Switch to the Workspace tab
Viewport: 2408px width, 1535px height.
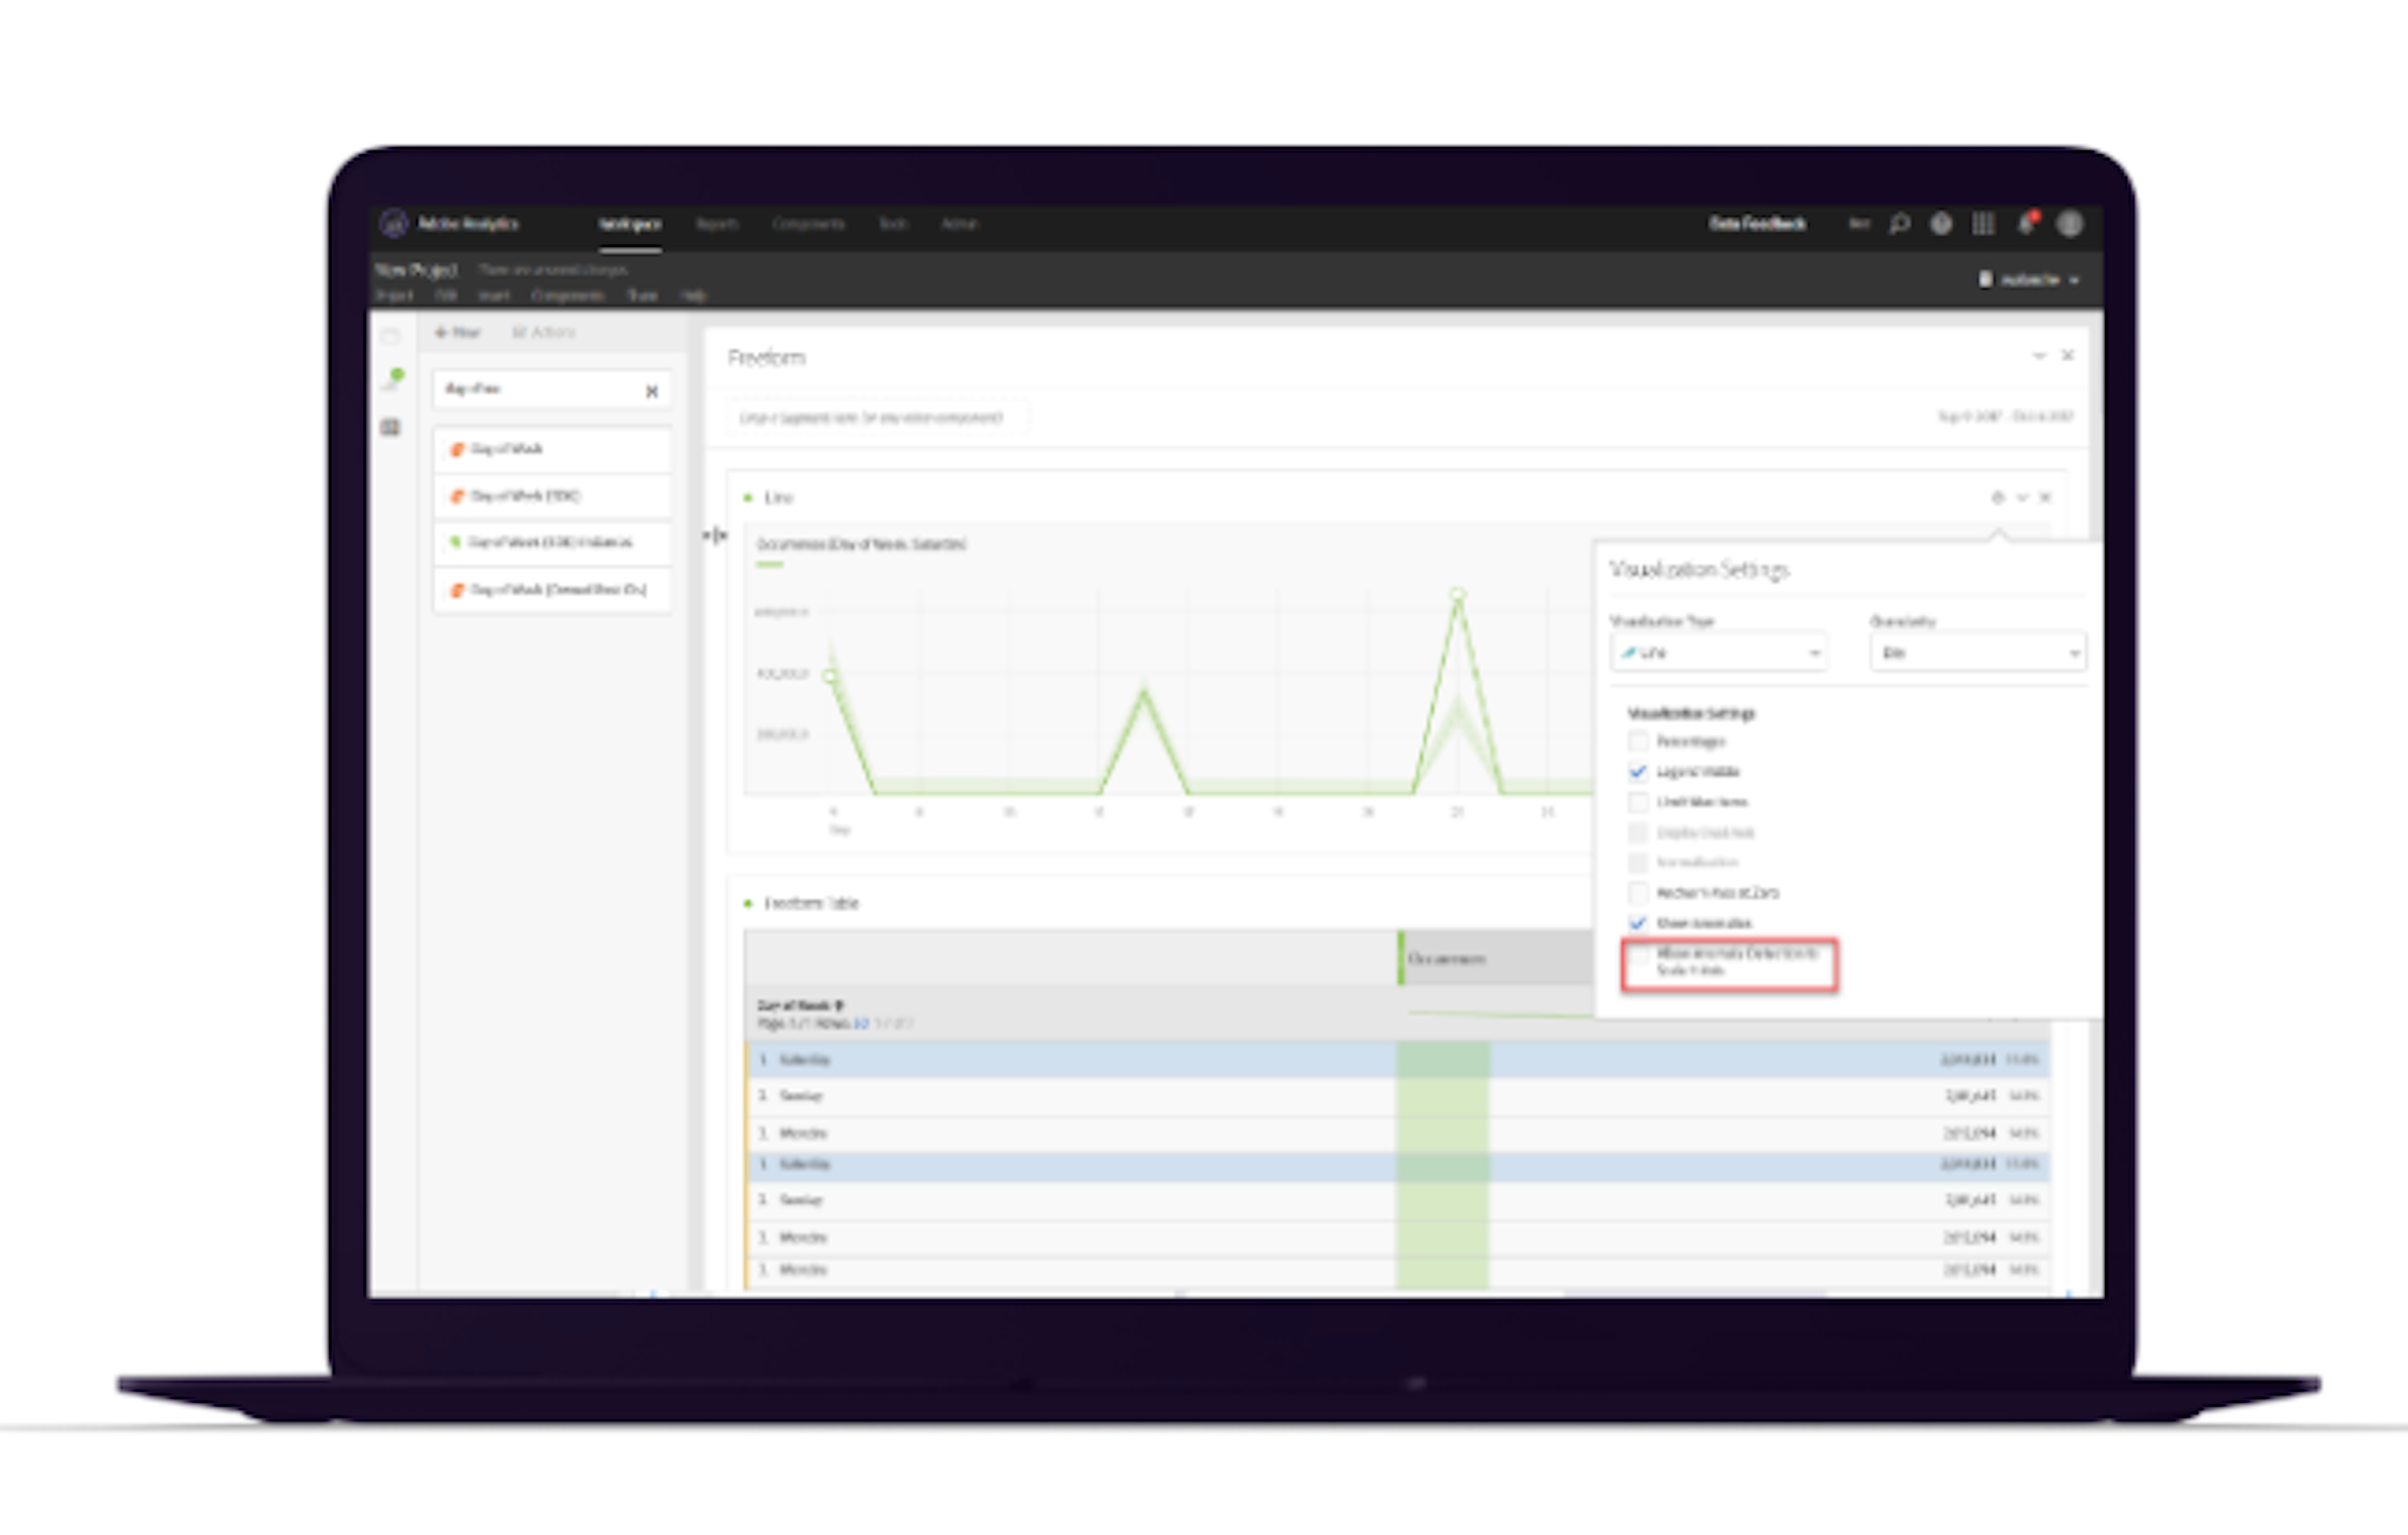[x=631, y=224]
